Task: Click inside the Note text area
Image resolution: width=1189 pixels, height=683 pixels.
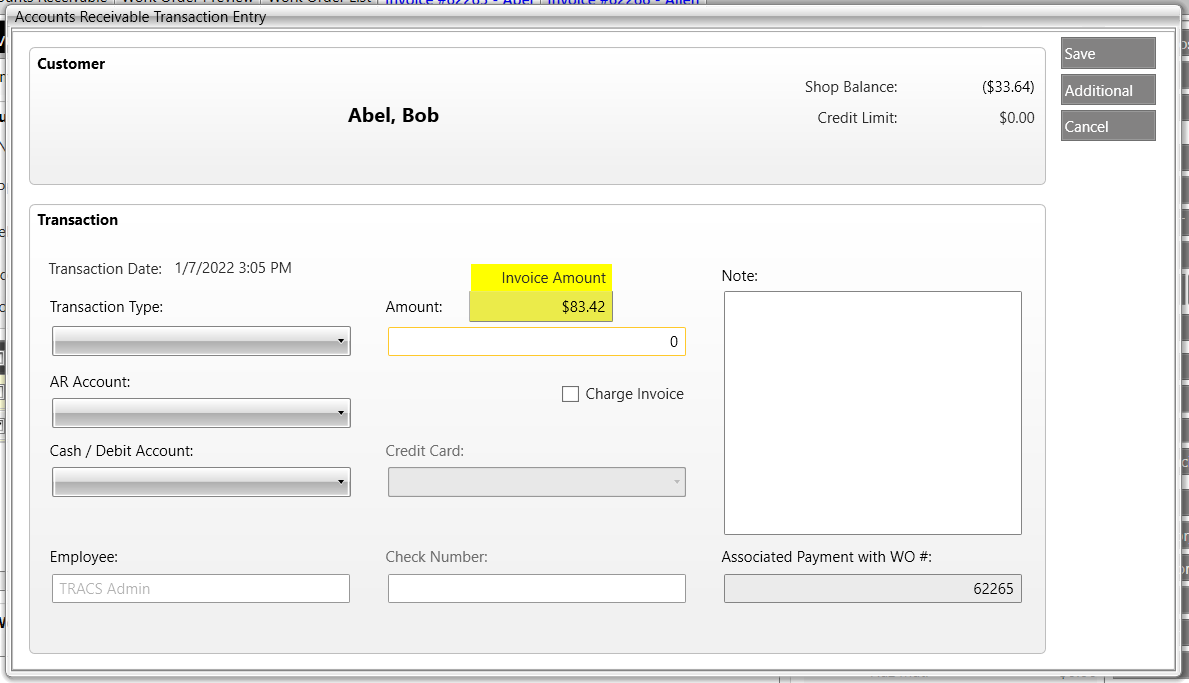Action: [872, 412]
